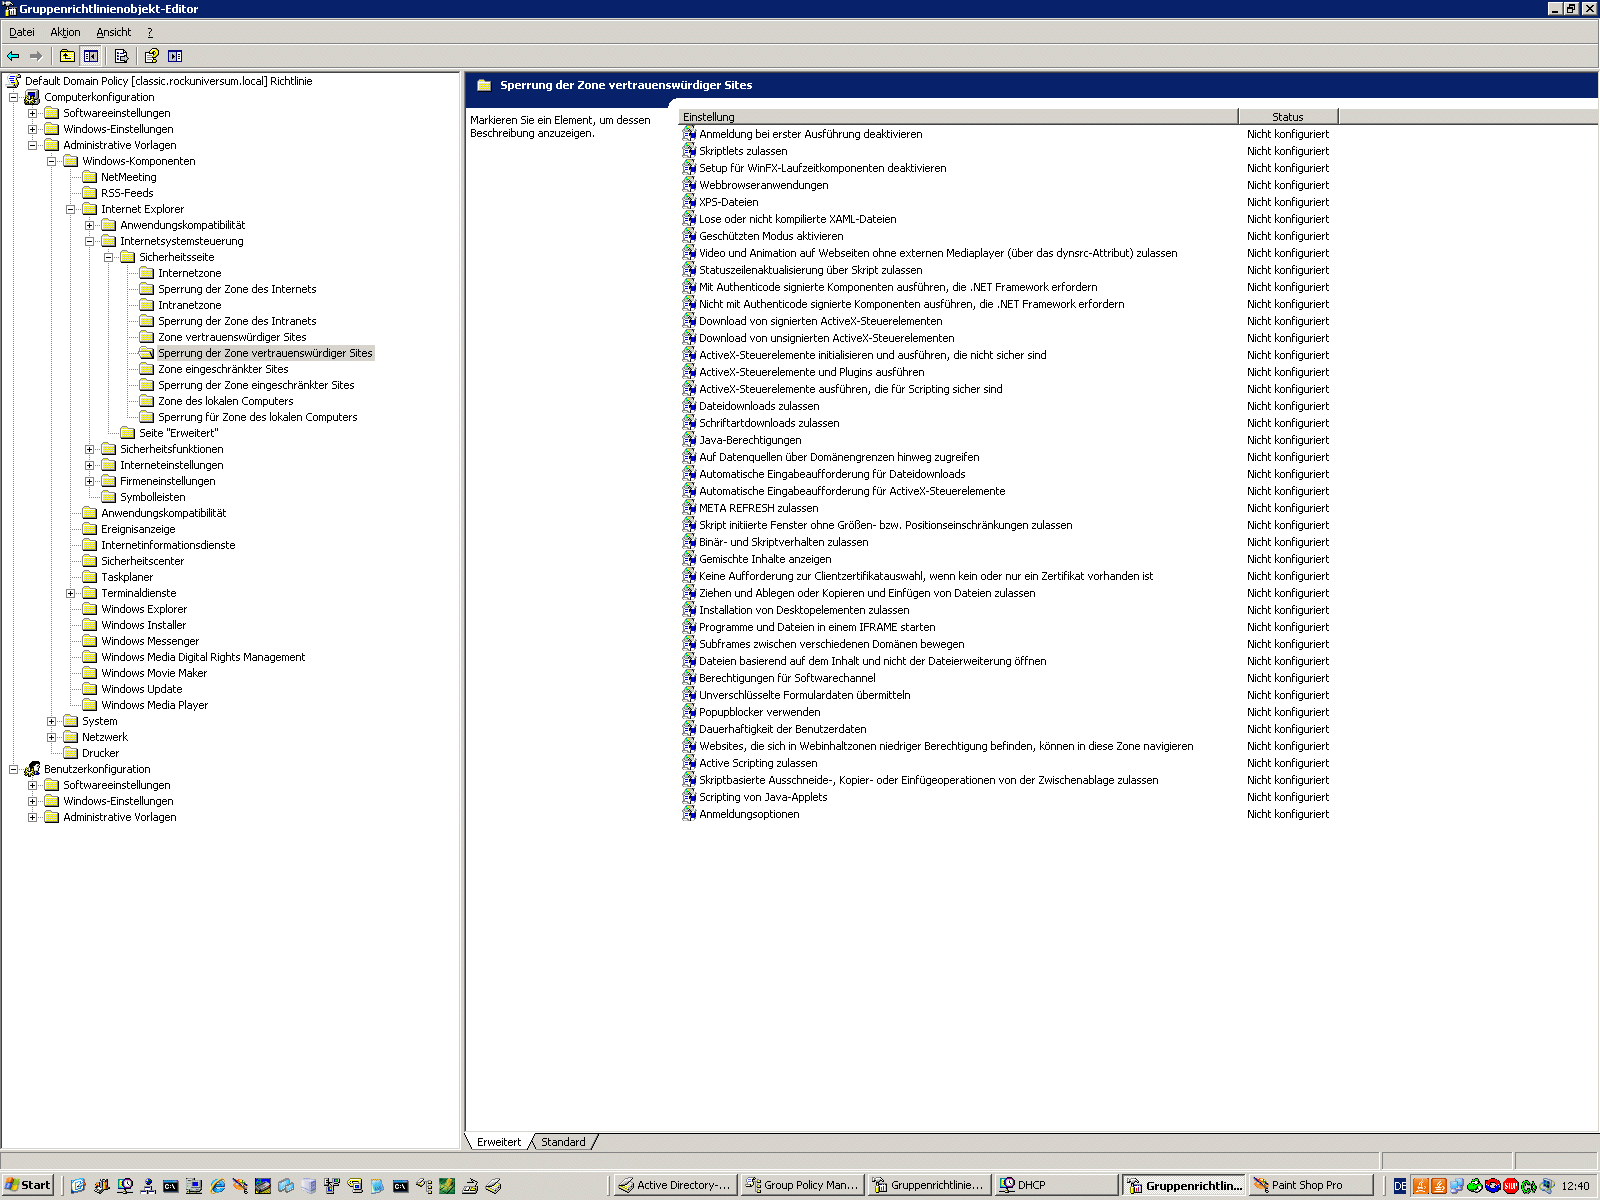Select the Java-Berechtigungen setting
This screenshot has height=1200, width=1600.
[750, 440]
